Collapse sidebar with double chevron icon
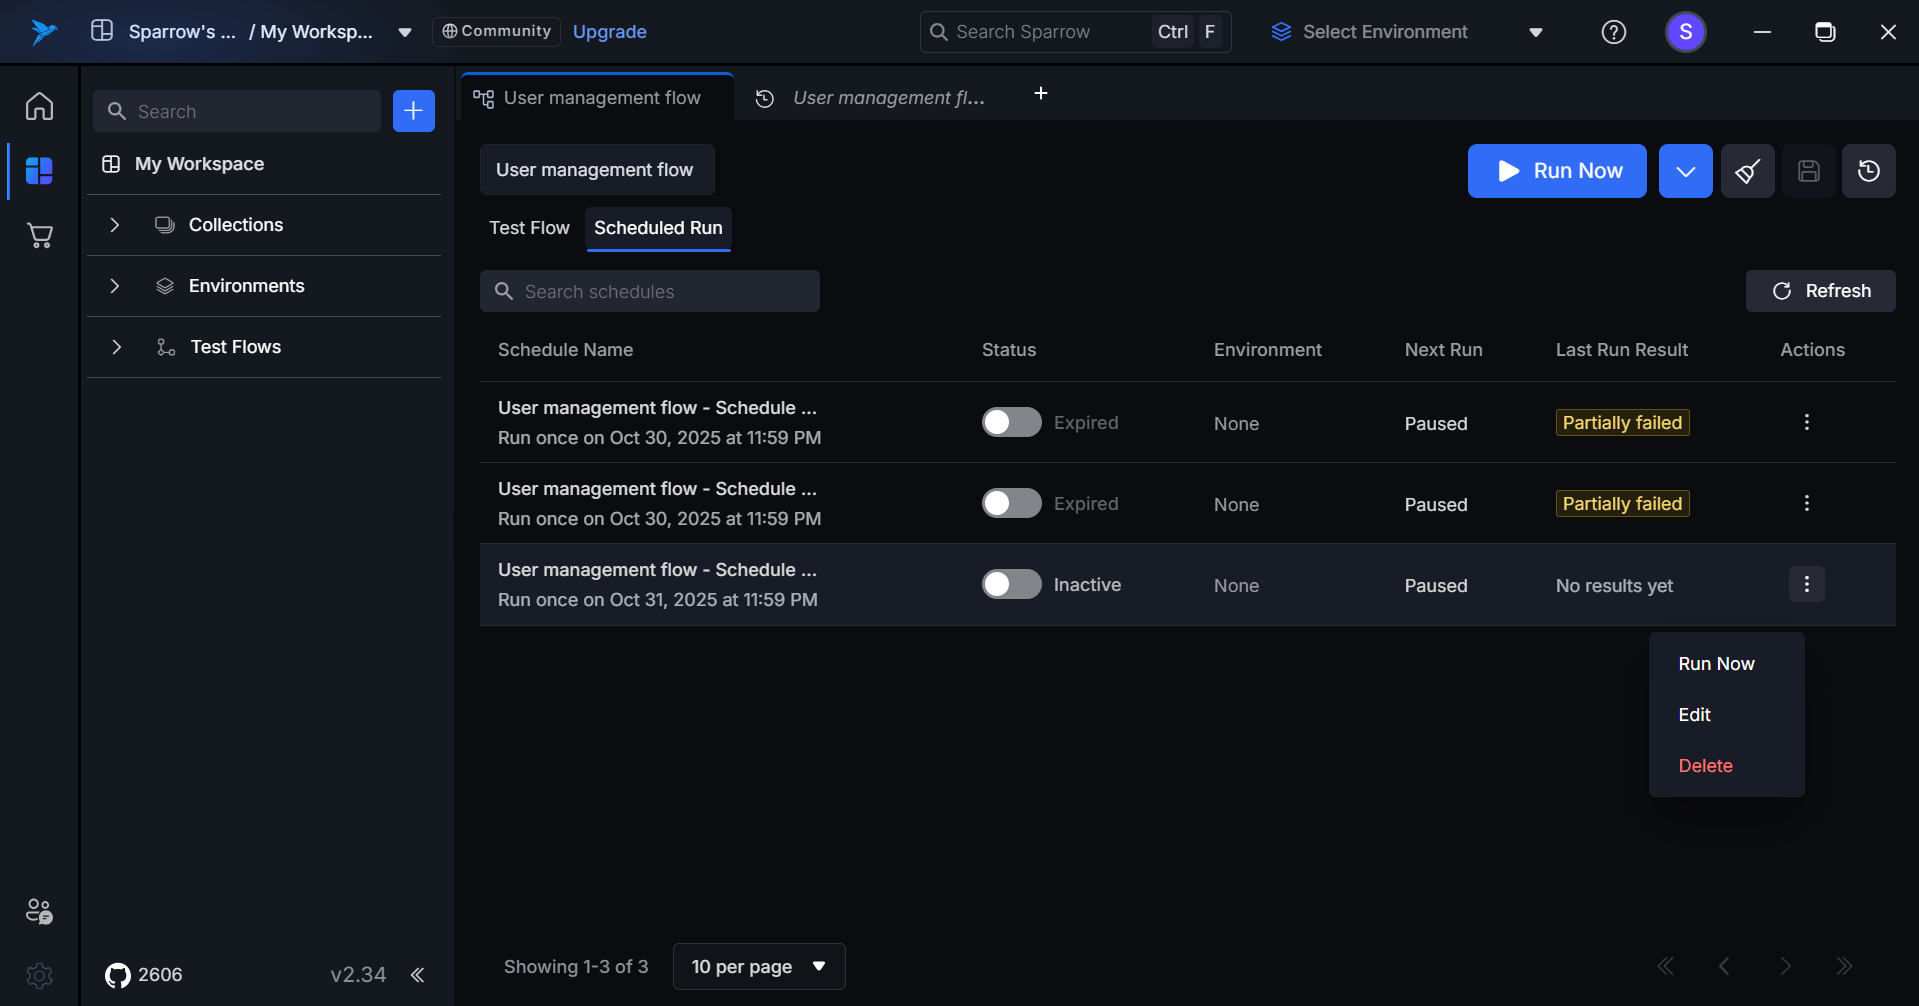 (x=418, y=975)
